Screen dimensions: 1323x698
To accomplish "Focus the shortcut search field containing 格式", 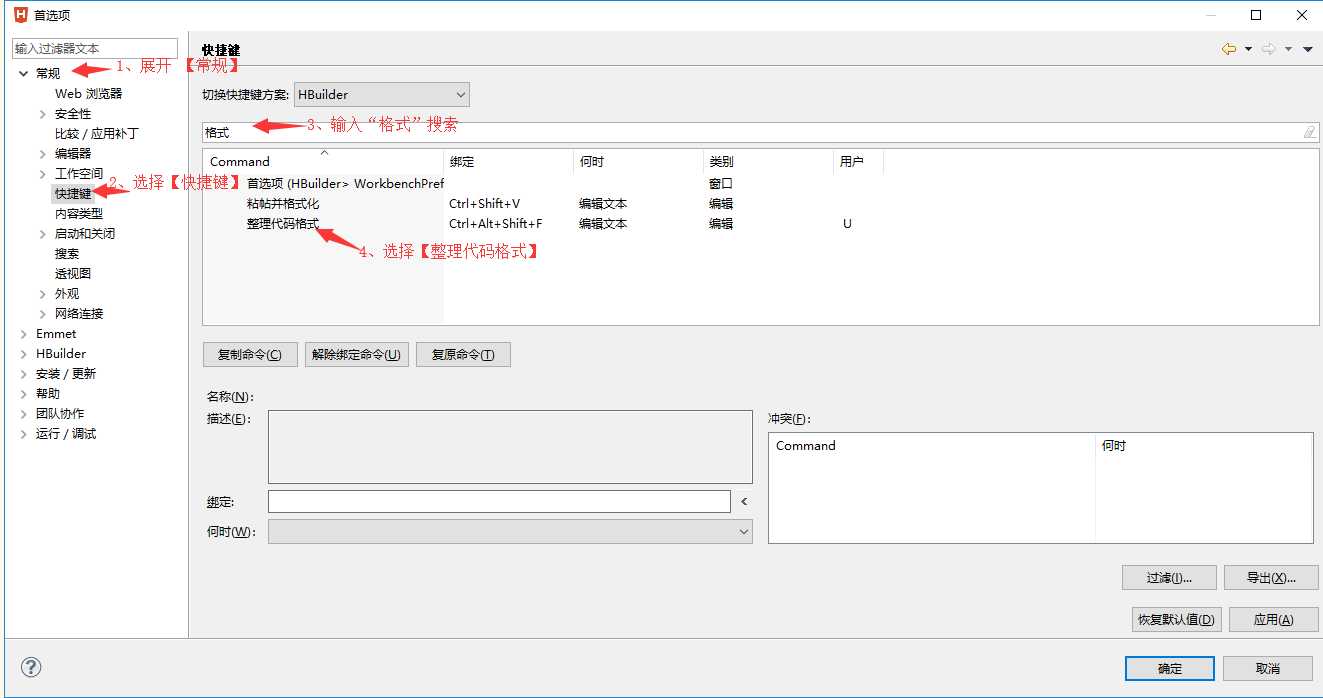I will (x=760, y=132).
